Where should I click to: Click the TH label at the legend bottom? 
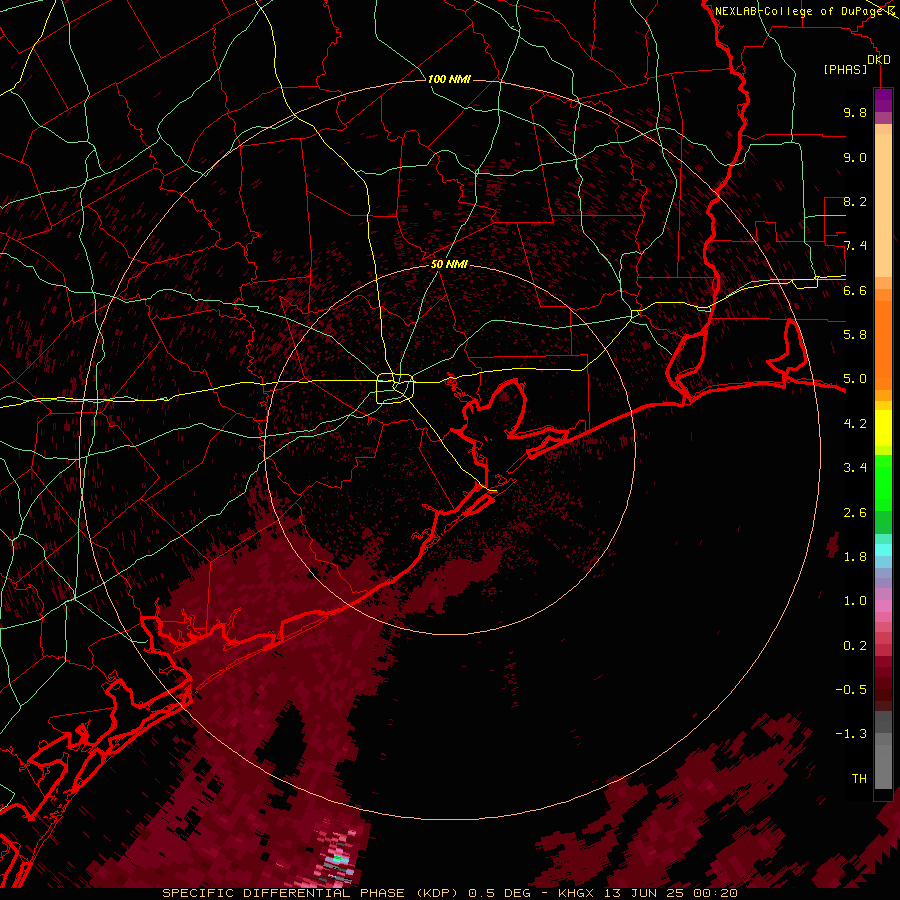[859, 779]
